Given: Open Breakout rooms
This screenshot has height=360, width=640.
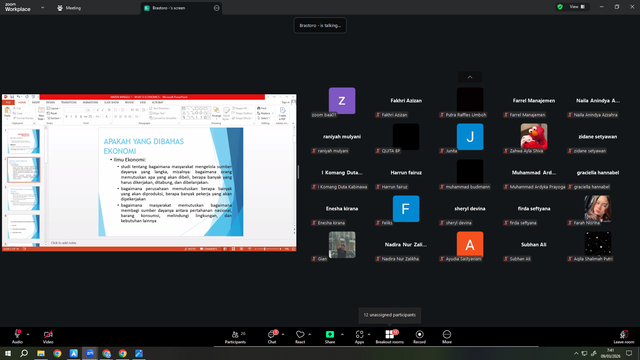Looking at the screenshot, I should [389, 336].
